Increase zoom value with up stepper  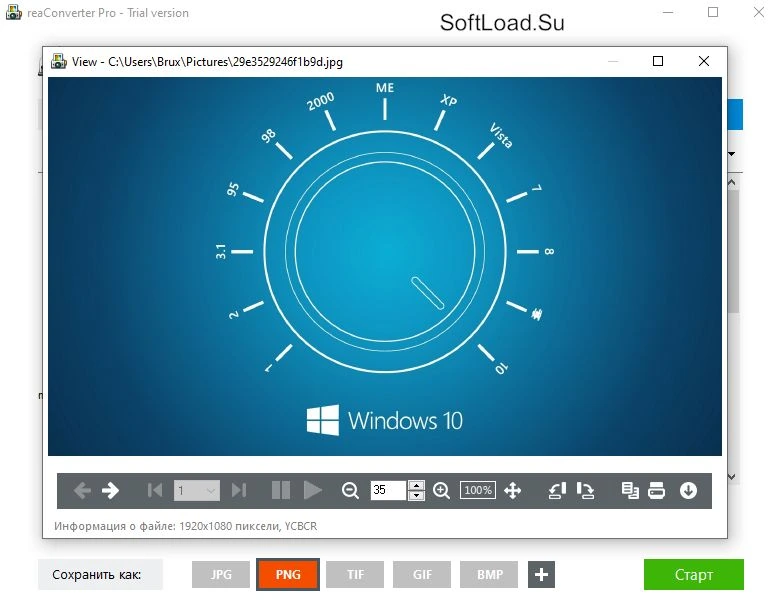(416, 485)
